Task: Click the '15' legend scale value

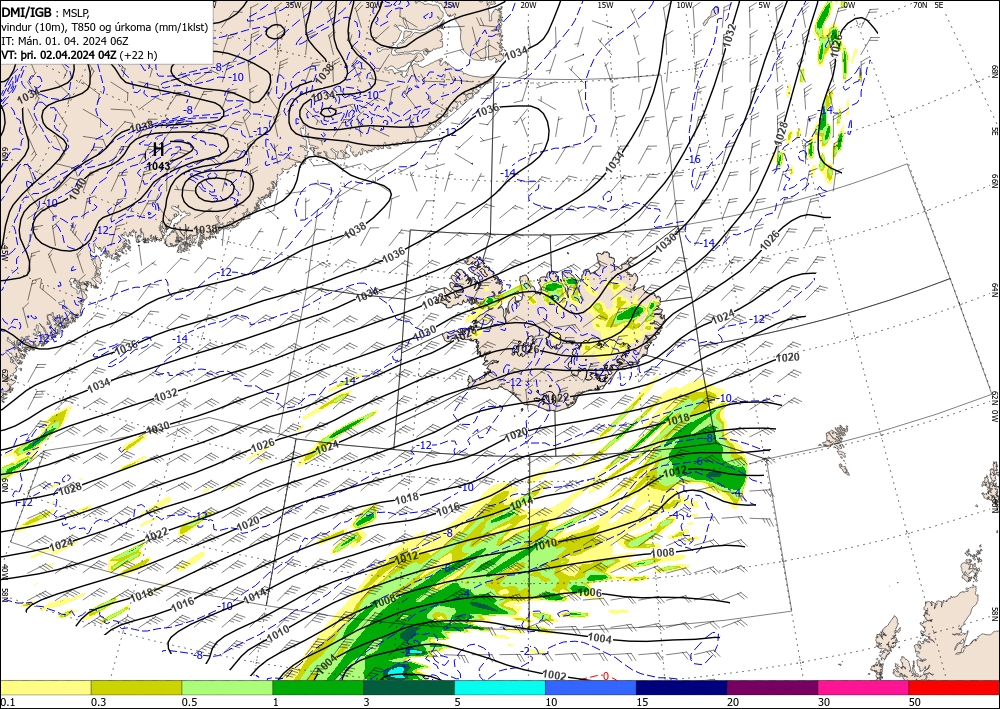Action: pyautogui.click(x=642, y=702)
